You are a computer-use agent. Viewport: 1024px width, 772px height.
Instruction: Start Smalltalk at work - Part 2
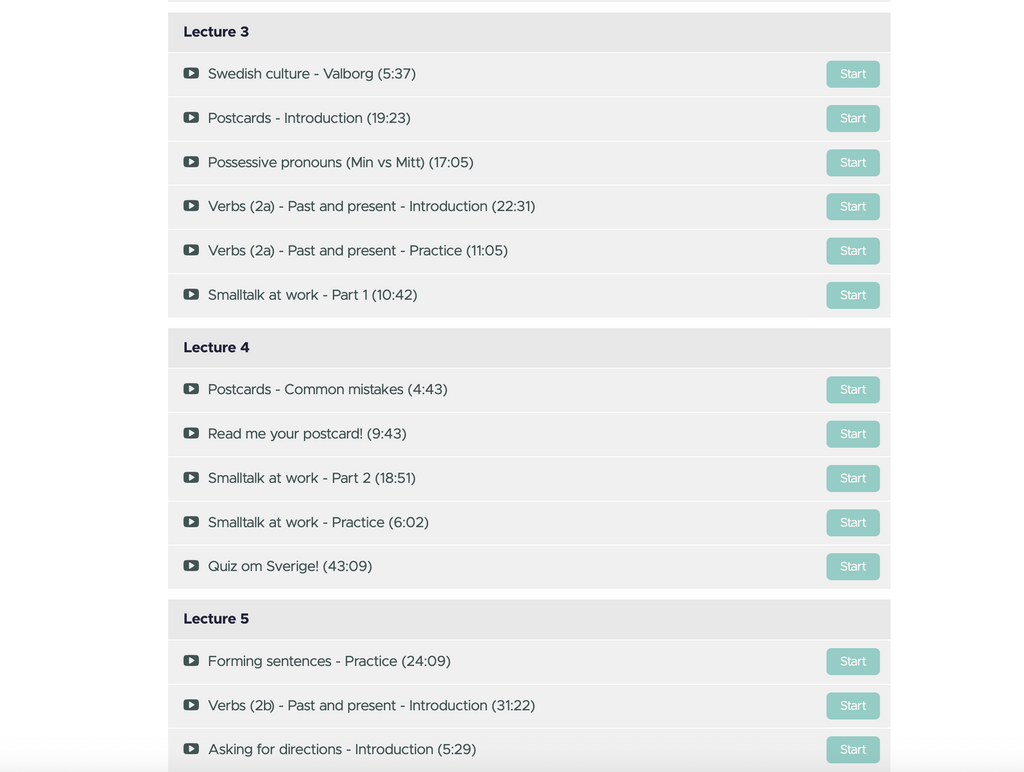point(853,478)
